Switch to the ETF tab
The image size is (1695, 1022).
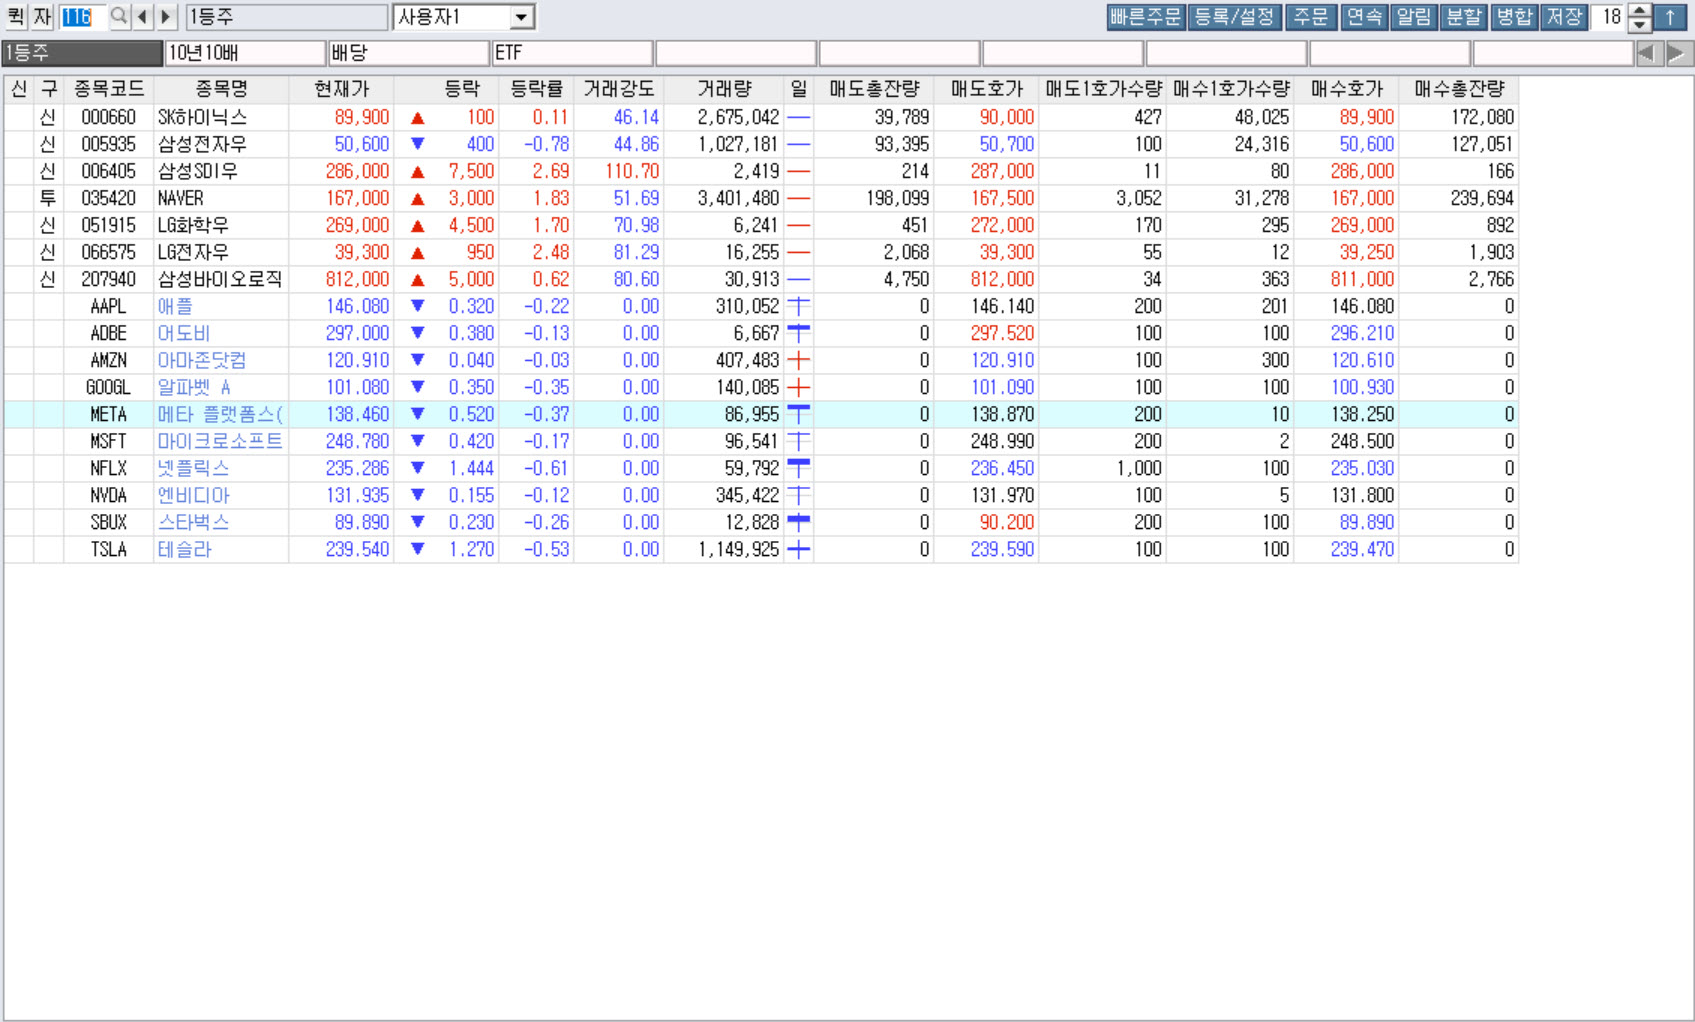click(x=572, y=53)
